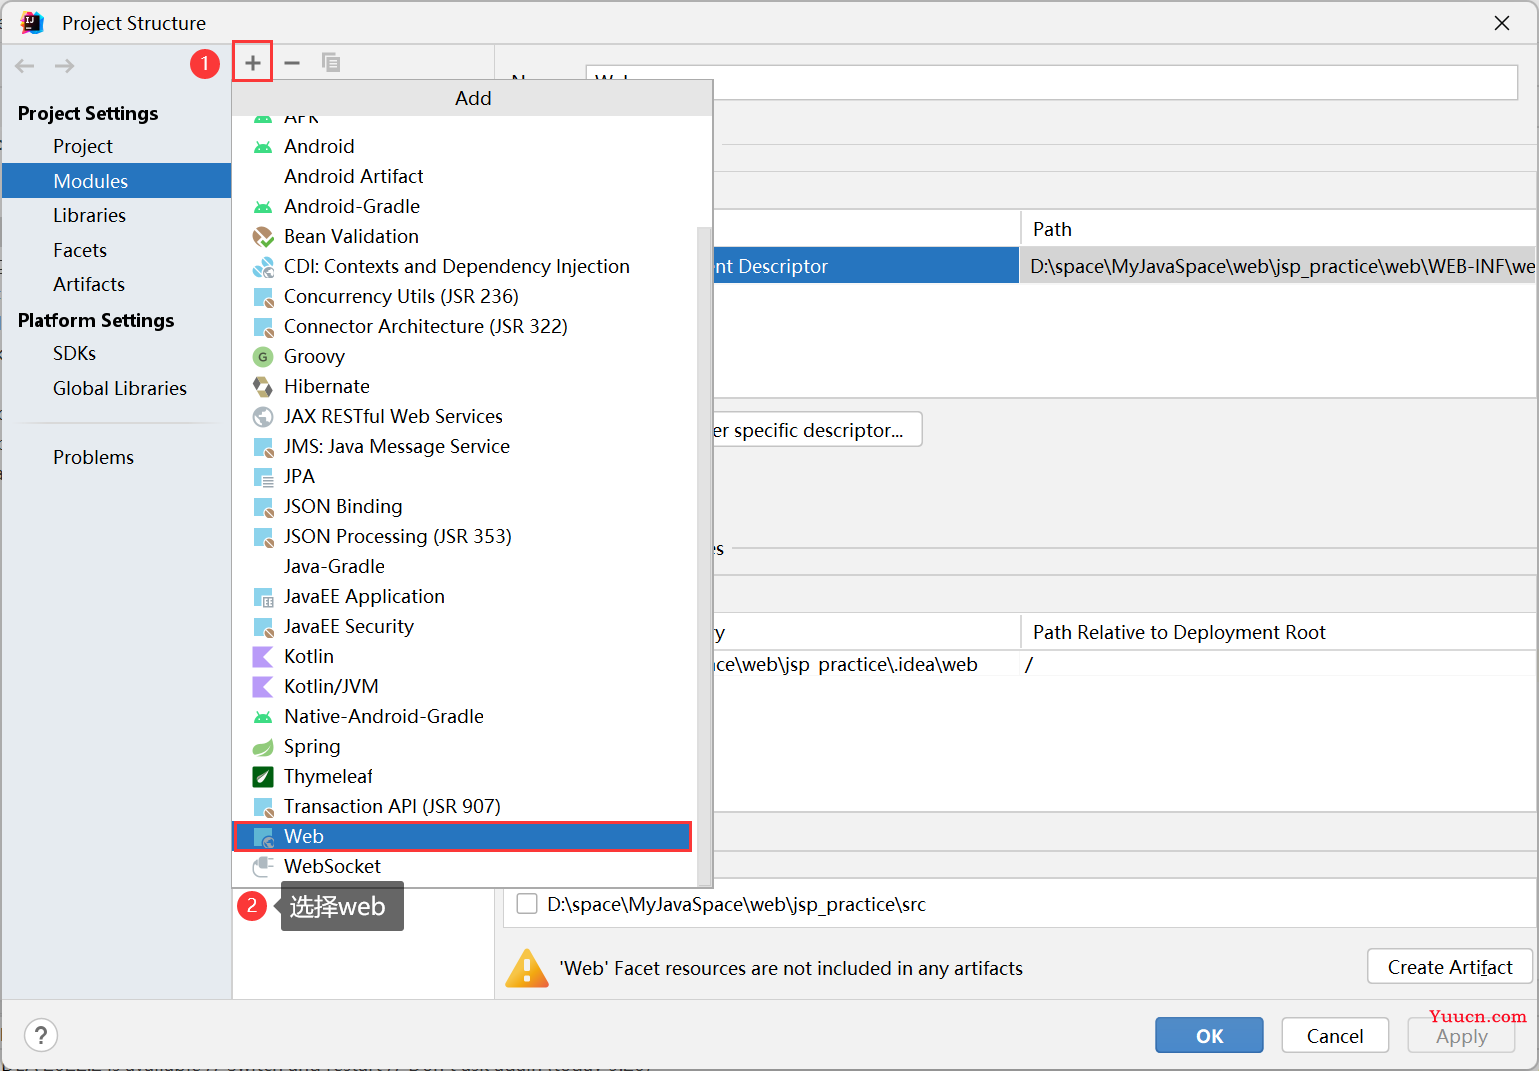
Task: Click the 'Web' Facet resources warning text
Action: click(x=790, y=968)
